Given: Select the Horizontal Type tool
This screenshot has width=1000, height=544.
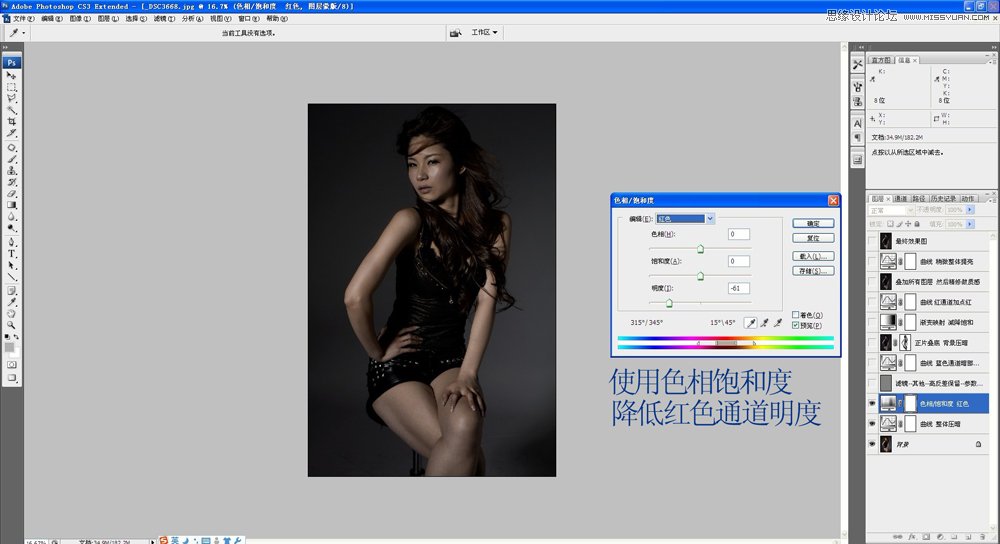Looking at the screenshot, I should point(12,254).
